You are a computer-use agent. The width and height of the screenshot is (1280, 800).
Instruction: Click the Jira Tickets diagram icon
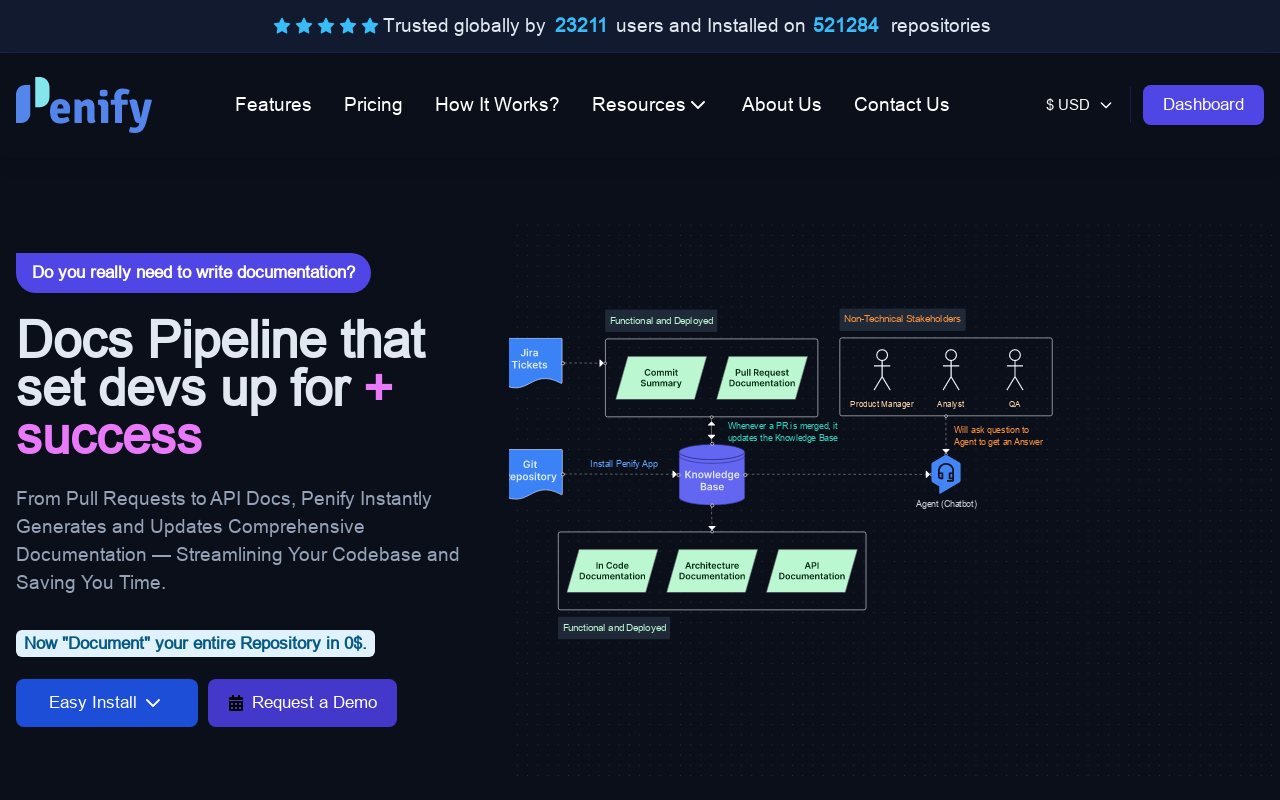(536, 363)
